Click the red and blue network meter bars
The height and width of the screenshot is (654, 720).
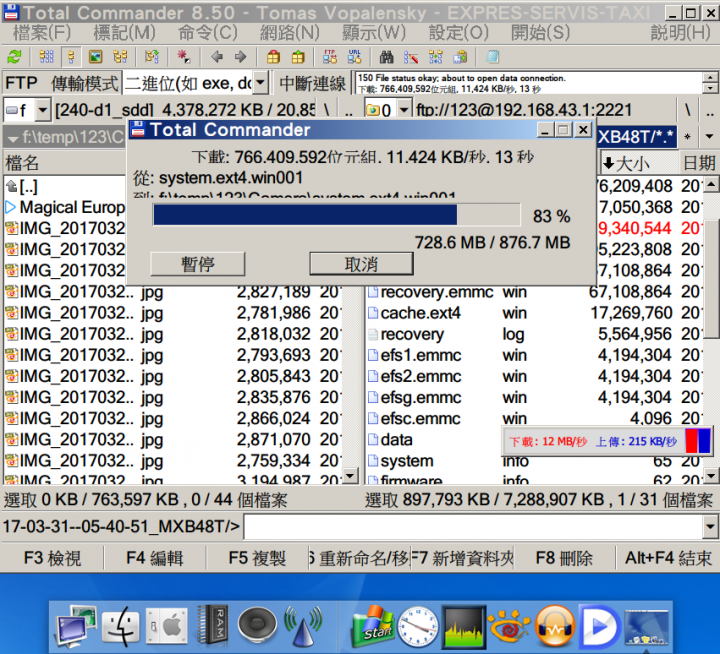tap(698, 441)
